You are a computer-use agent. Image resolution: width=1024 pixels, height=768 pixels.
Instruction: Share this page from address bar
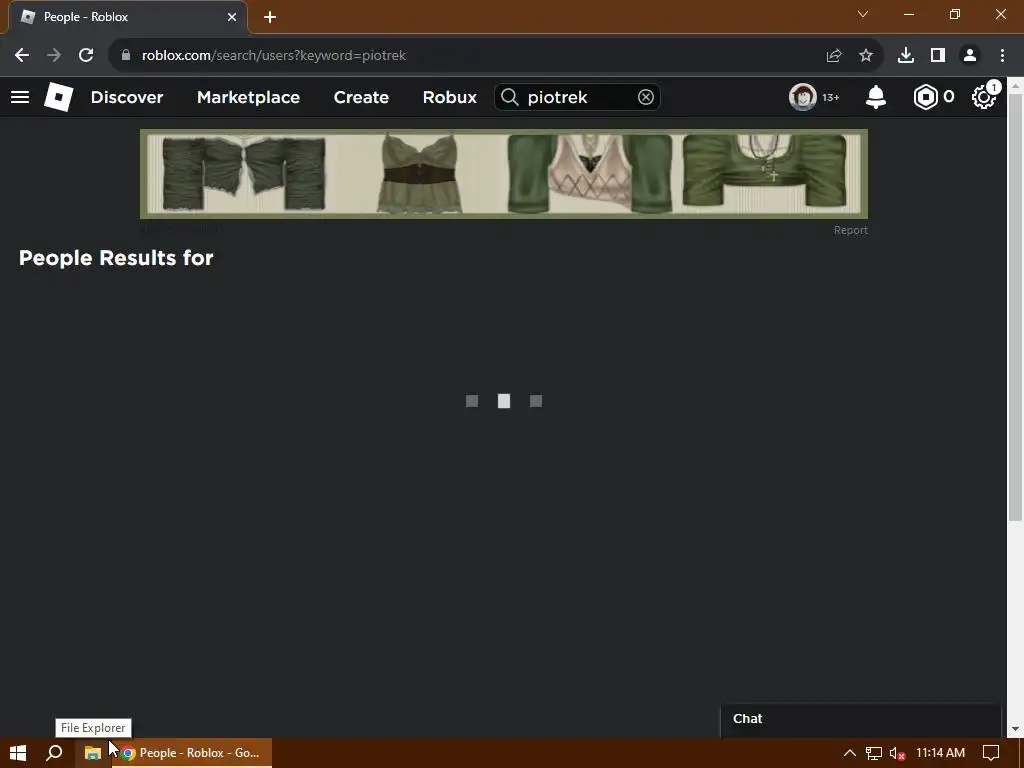tap(834, 56)
